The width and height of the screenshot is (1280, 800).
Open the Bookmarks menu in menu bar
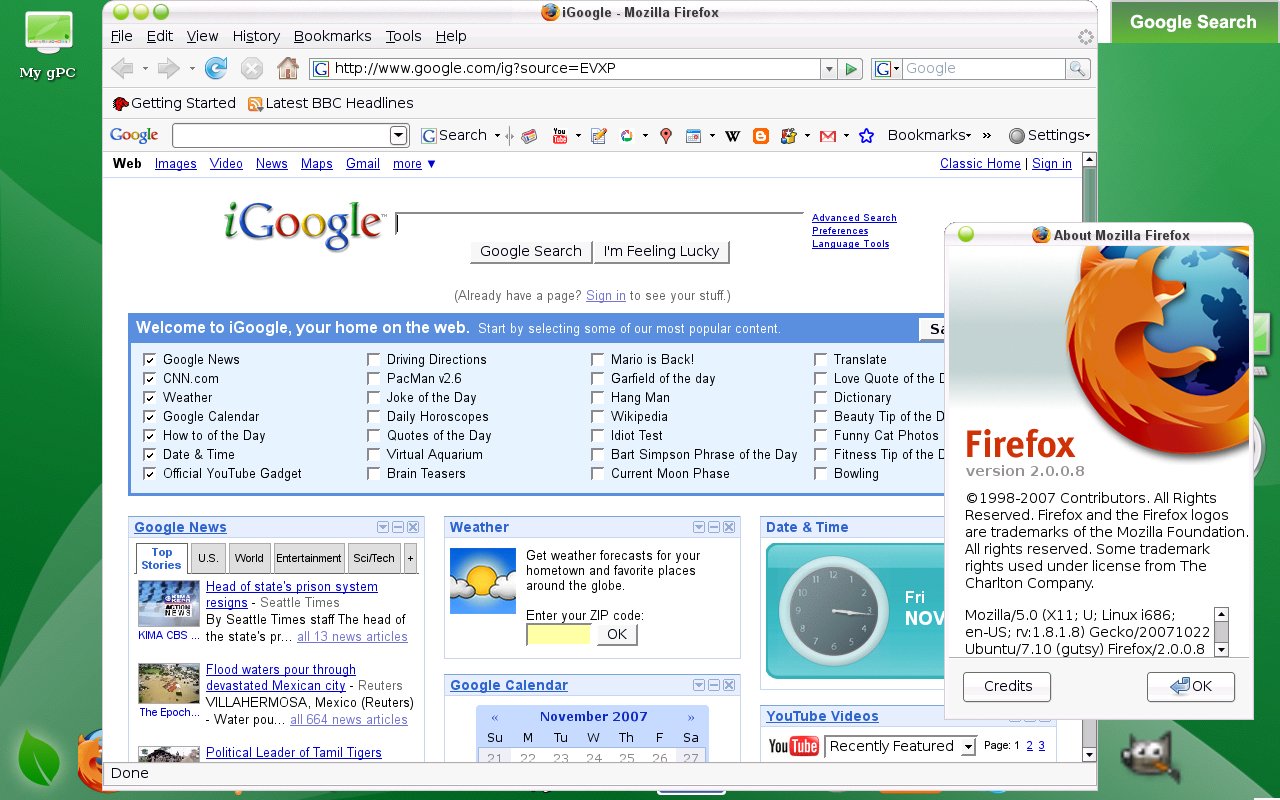pos(332,36)
